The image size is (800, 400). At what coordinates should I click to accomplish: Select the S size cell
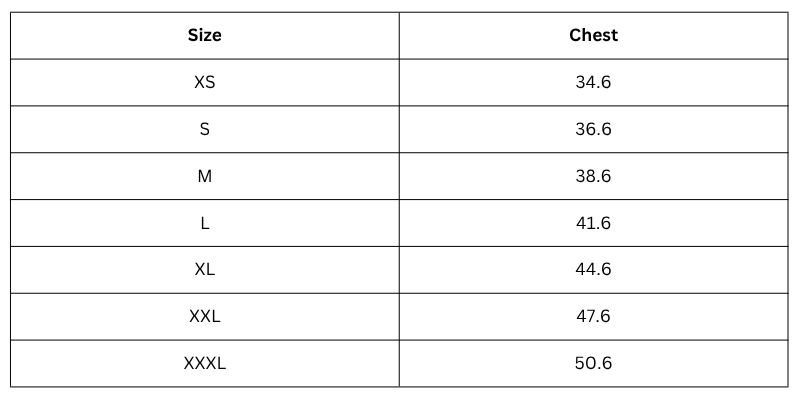205,129
